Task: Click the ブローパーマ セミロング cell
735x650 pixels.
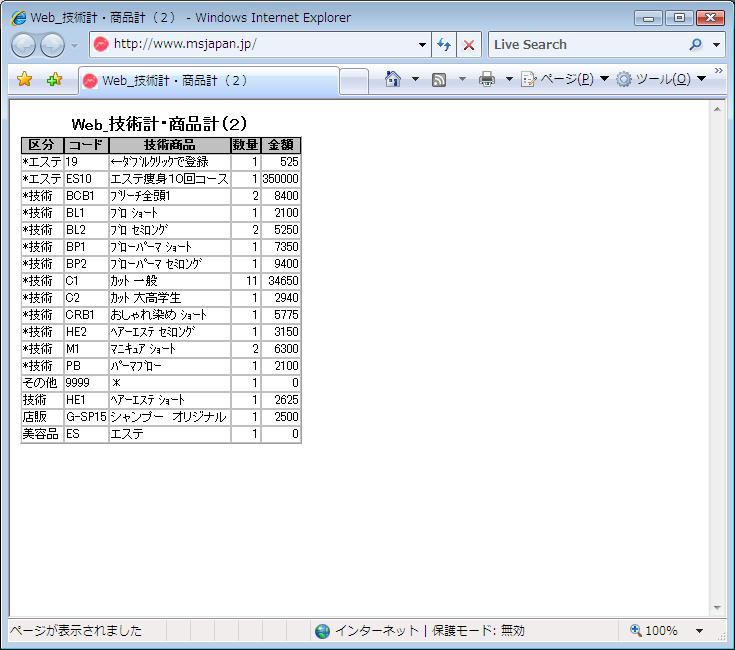Action: click(170, 264)
